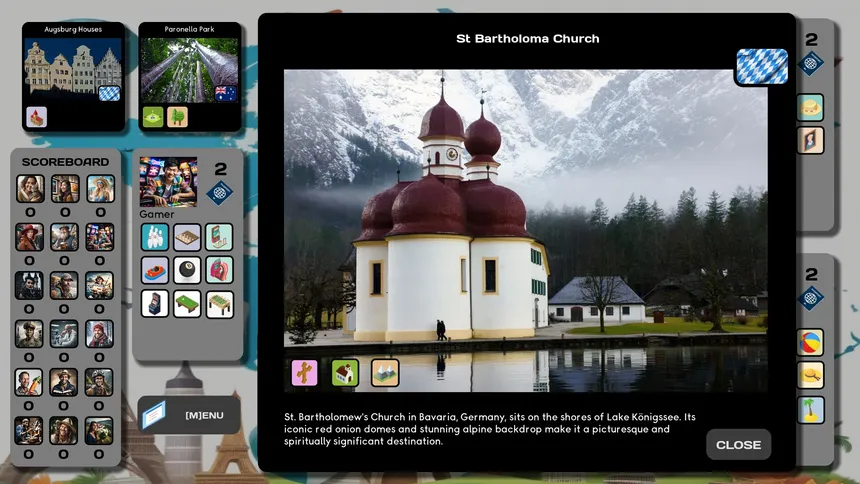This screenshot has width=860, height=484.
Task: Select the arcade cabinet icon
Action: click(x=155, y=304)
